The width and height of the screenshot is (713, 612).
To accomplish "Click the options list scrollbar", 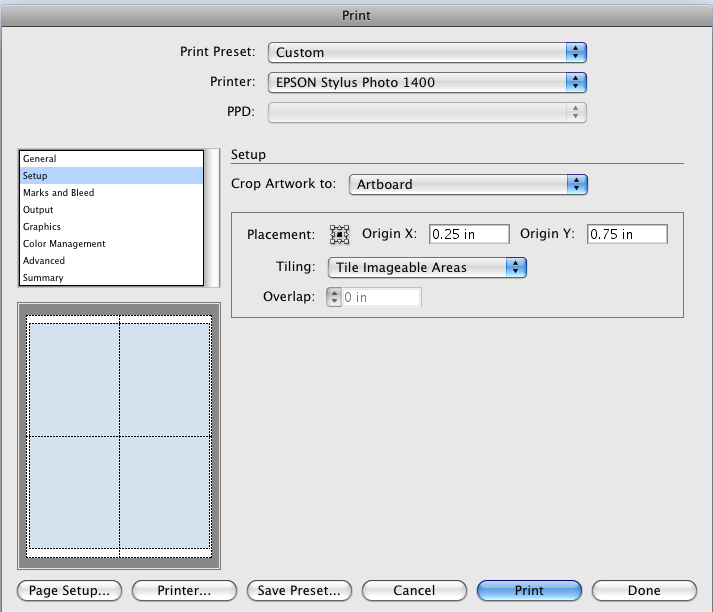I will (212, 218).
